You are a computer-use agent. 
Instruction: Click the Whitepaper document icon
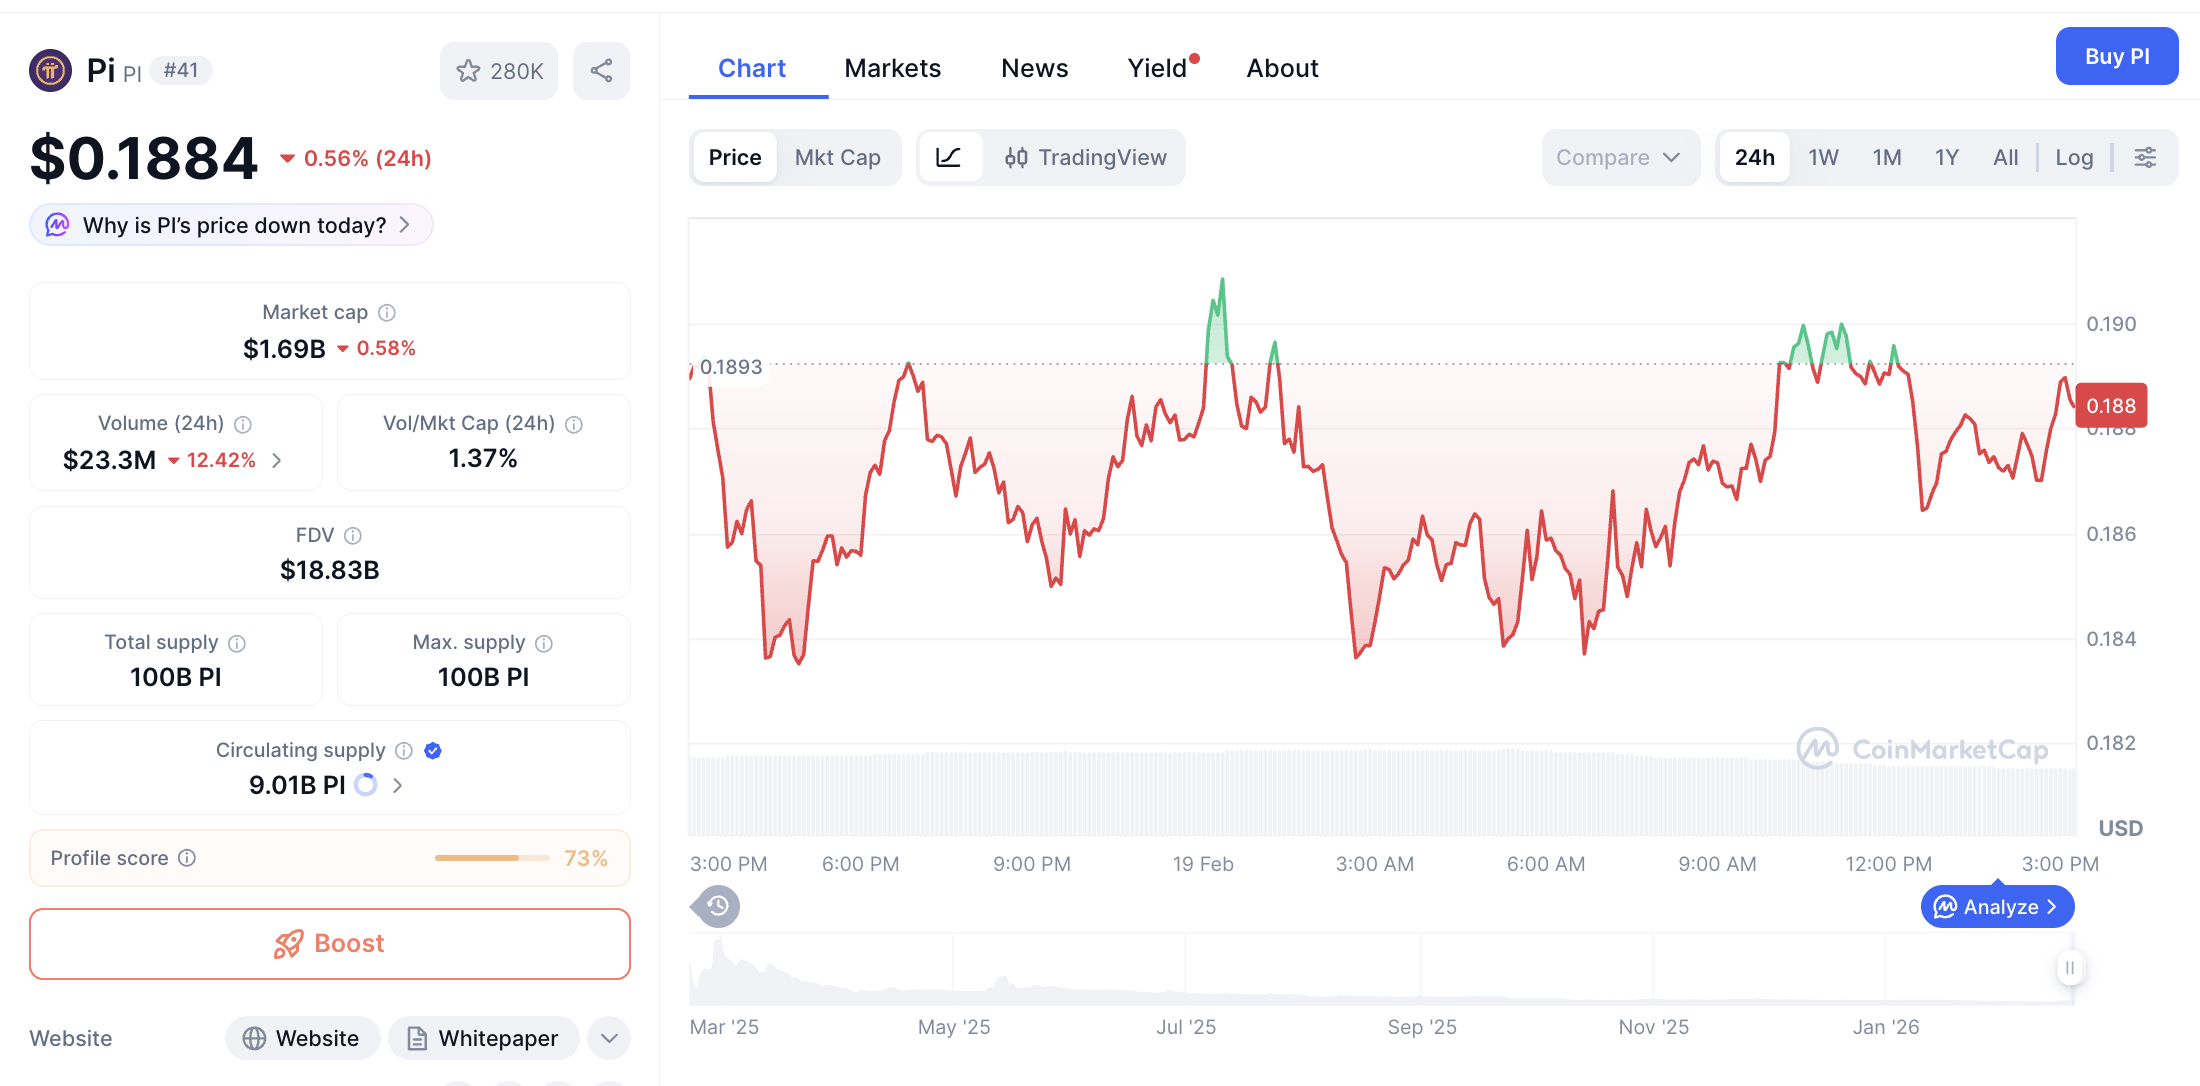[418, 1039]
